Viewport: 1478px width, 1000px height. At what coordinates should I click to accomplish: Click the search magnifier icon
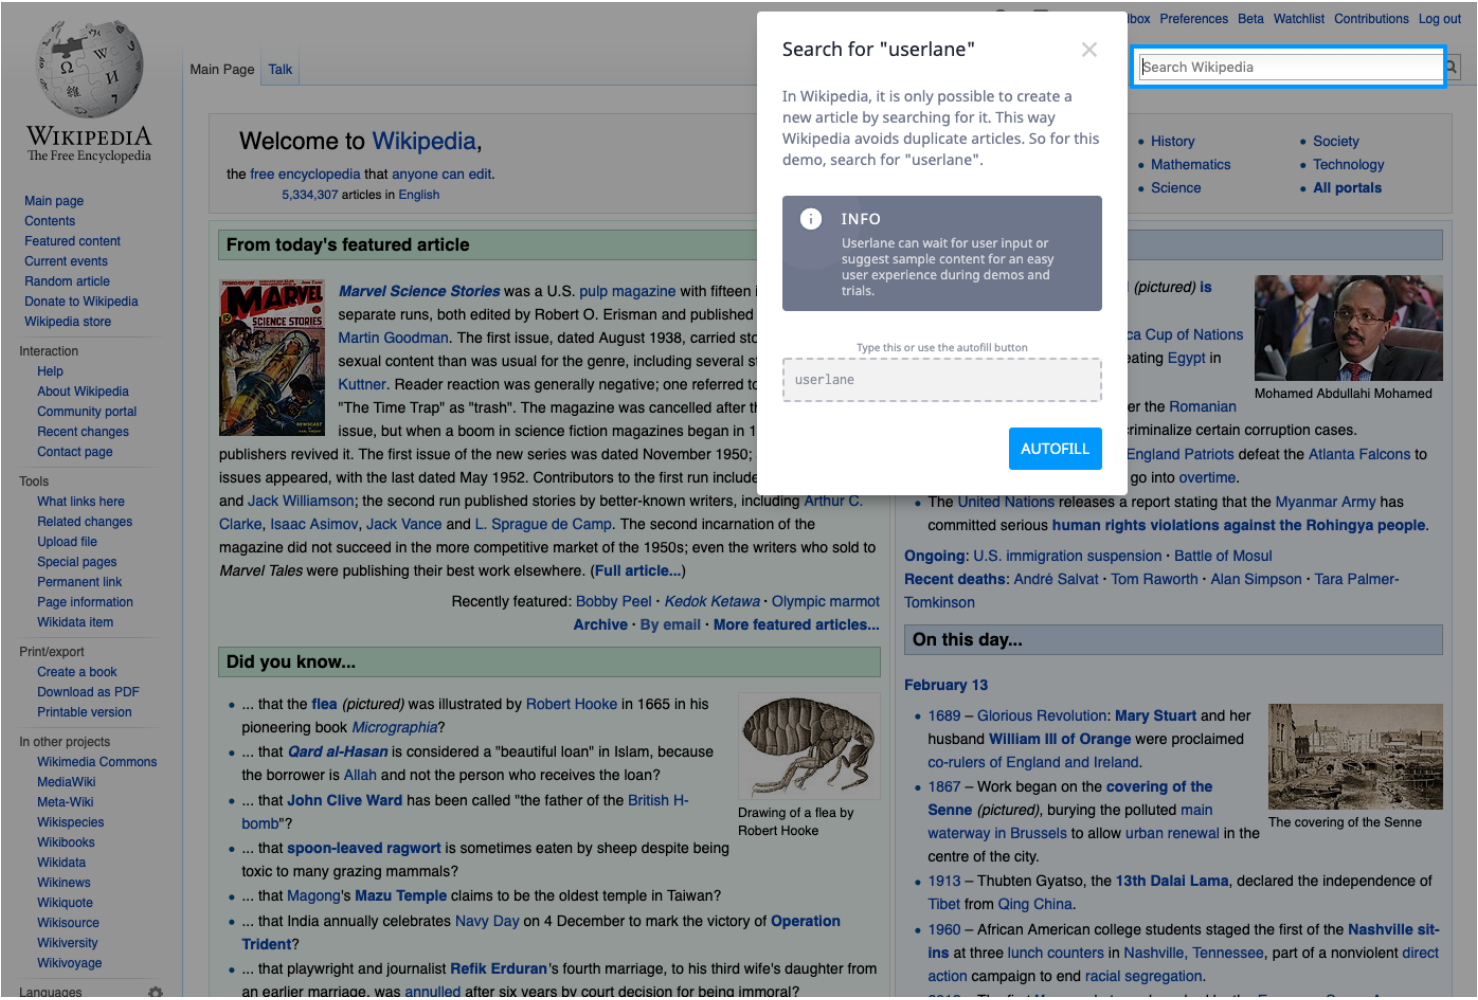[1451, 67]
